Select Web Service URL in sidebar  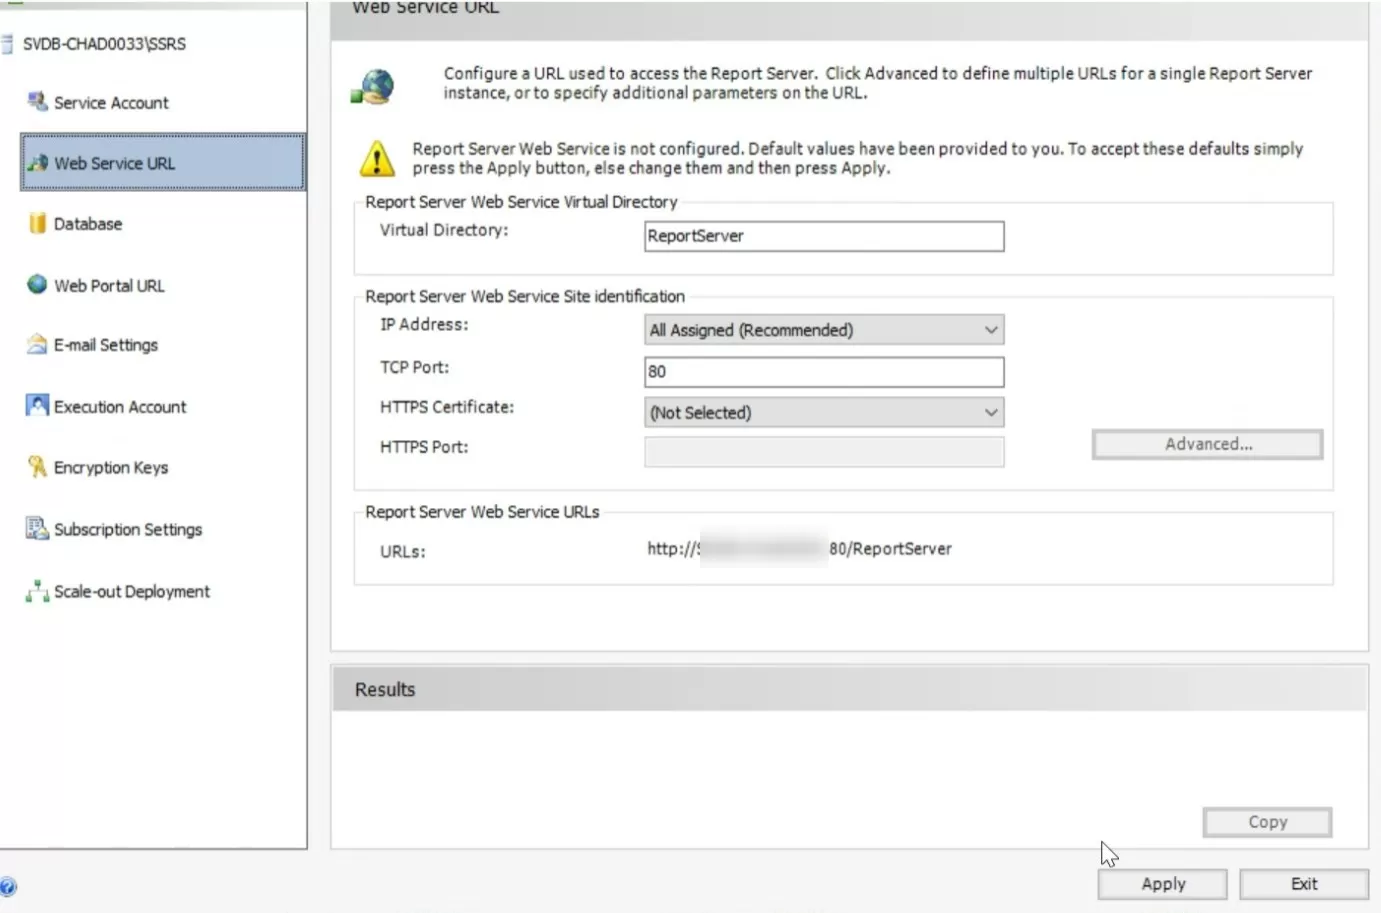point(163,162)
